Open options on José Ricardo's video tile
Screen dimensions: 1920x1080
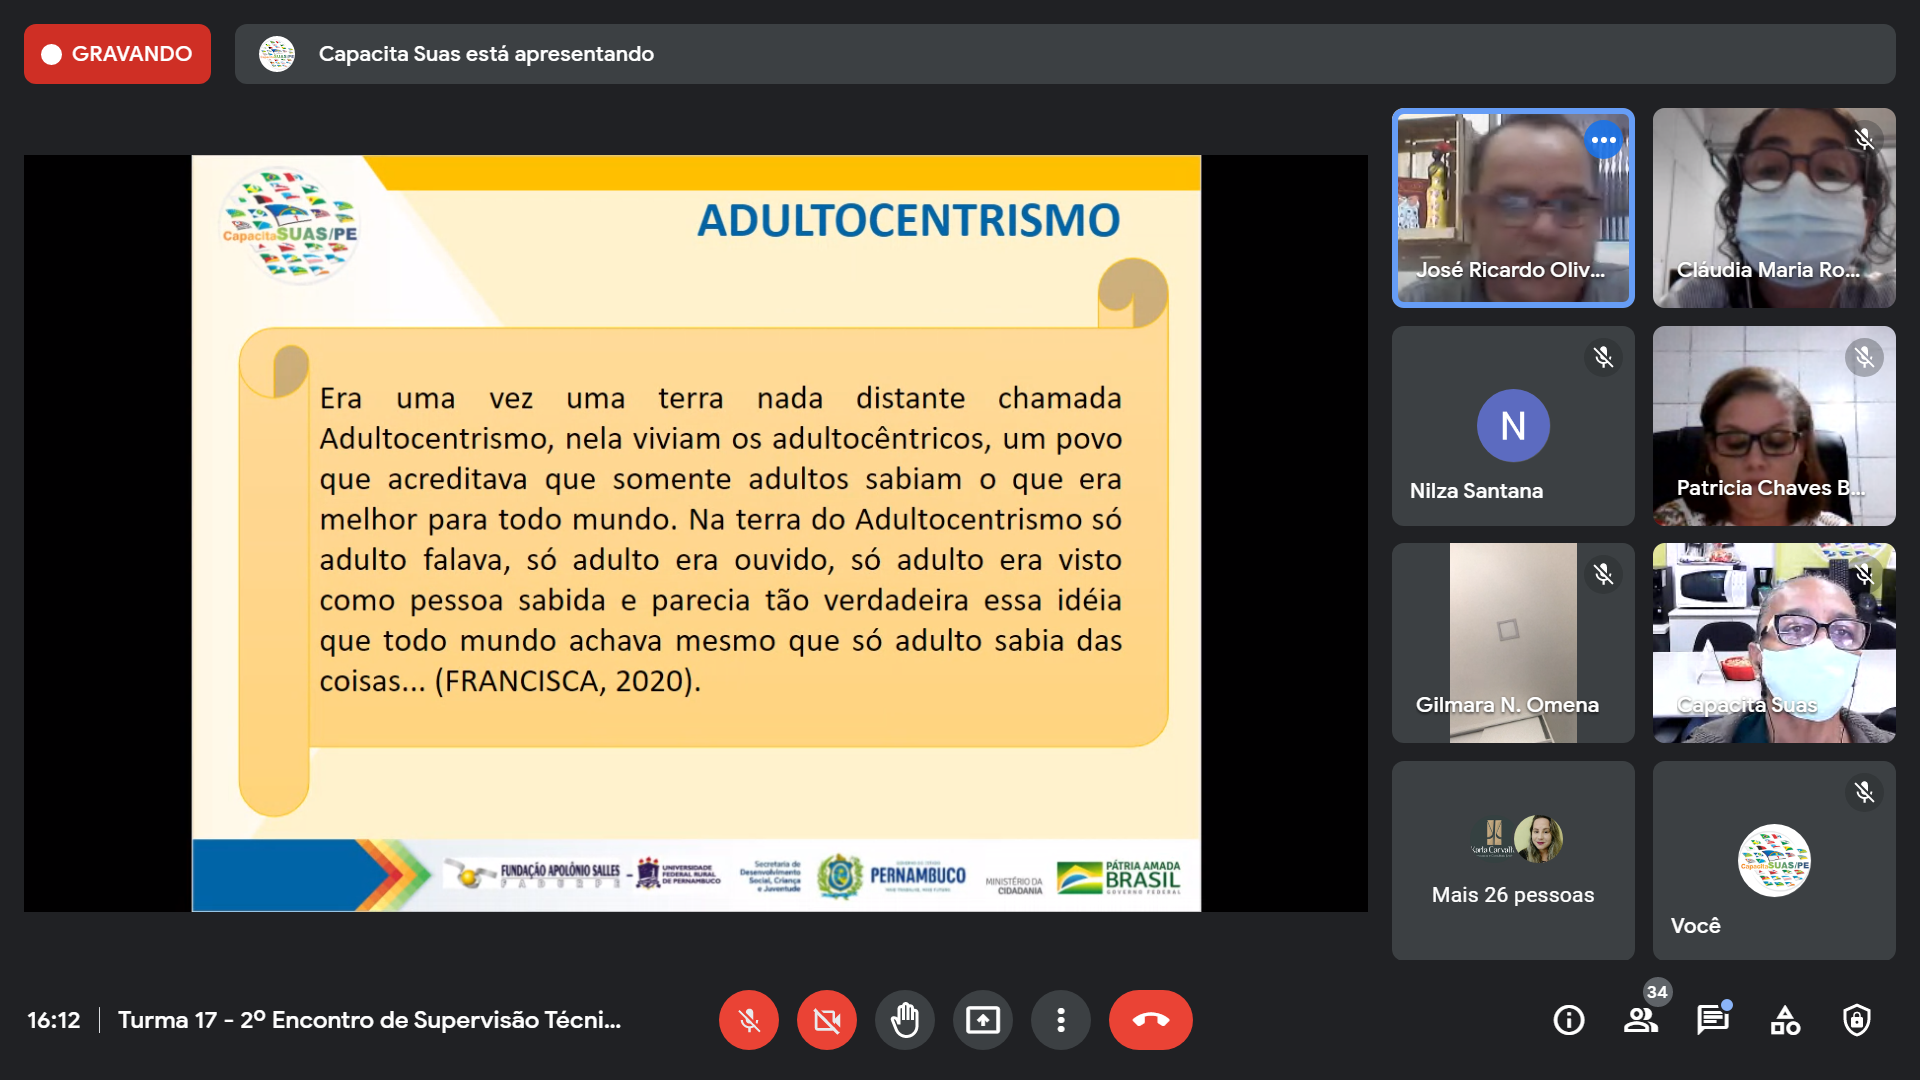click(x=1603, y=140)
